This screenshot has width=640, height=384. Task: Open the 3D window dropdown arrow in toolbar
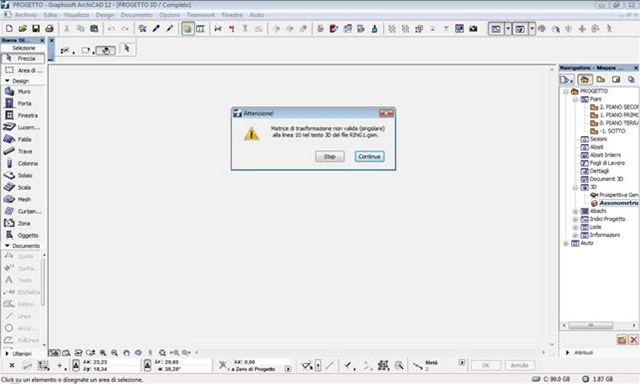532,29
